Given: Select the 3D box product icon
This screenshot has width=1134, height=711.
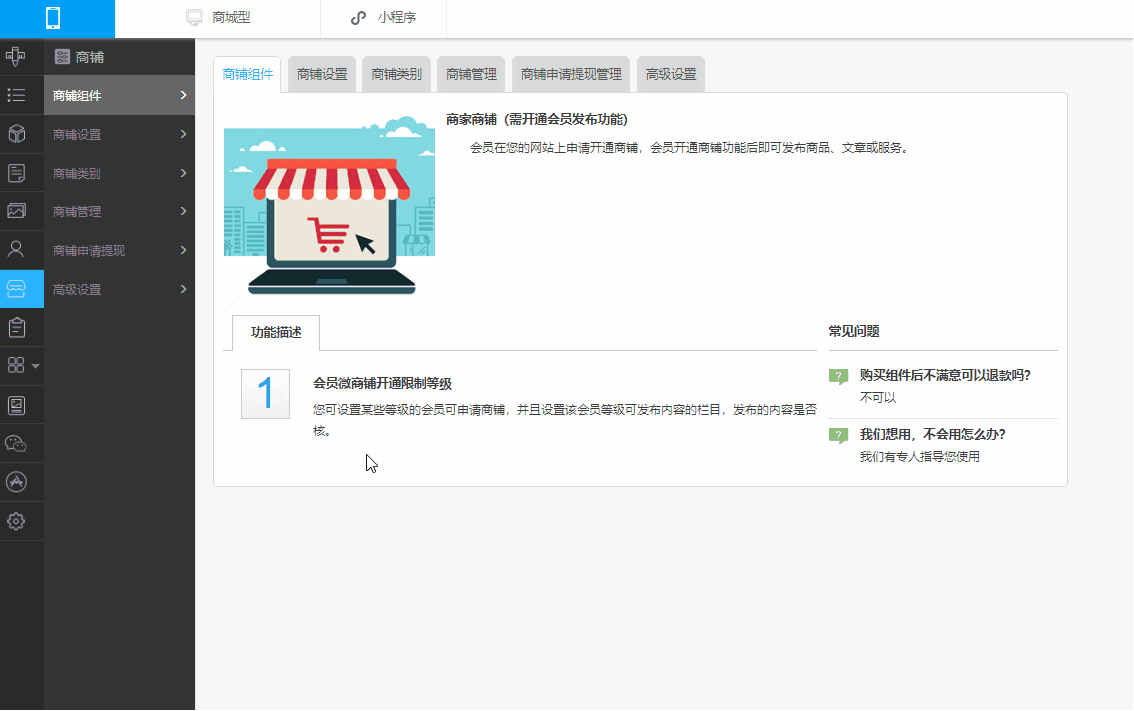Looking at the screenshot, I should pyautogui.click(x=17, y=134).
